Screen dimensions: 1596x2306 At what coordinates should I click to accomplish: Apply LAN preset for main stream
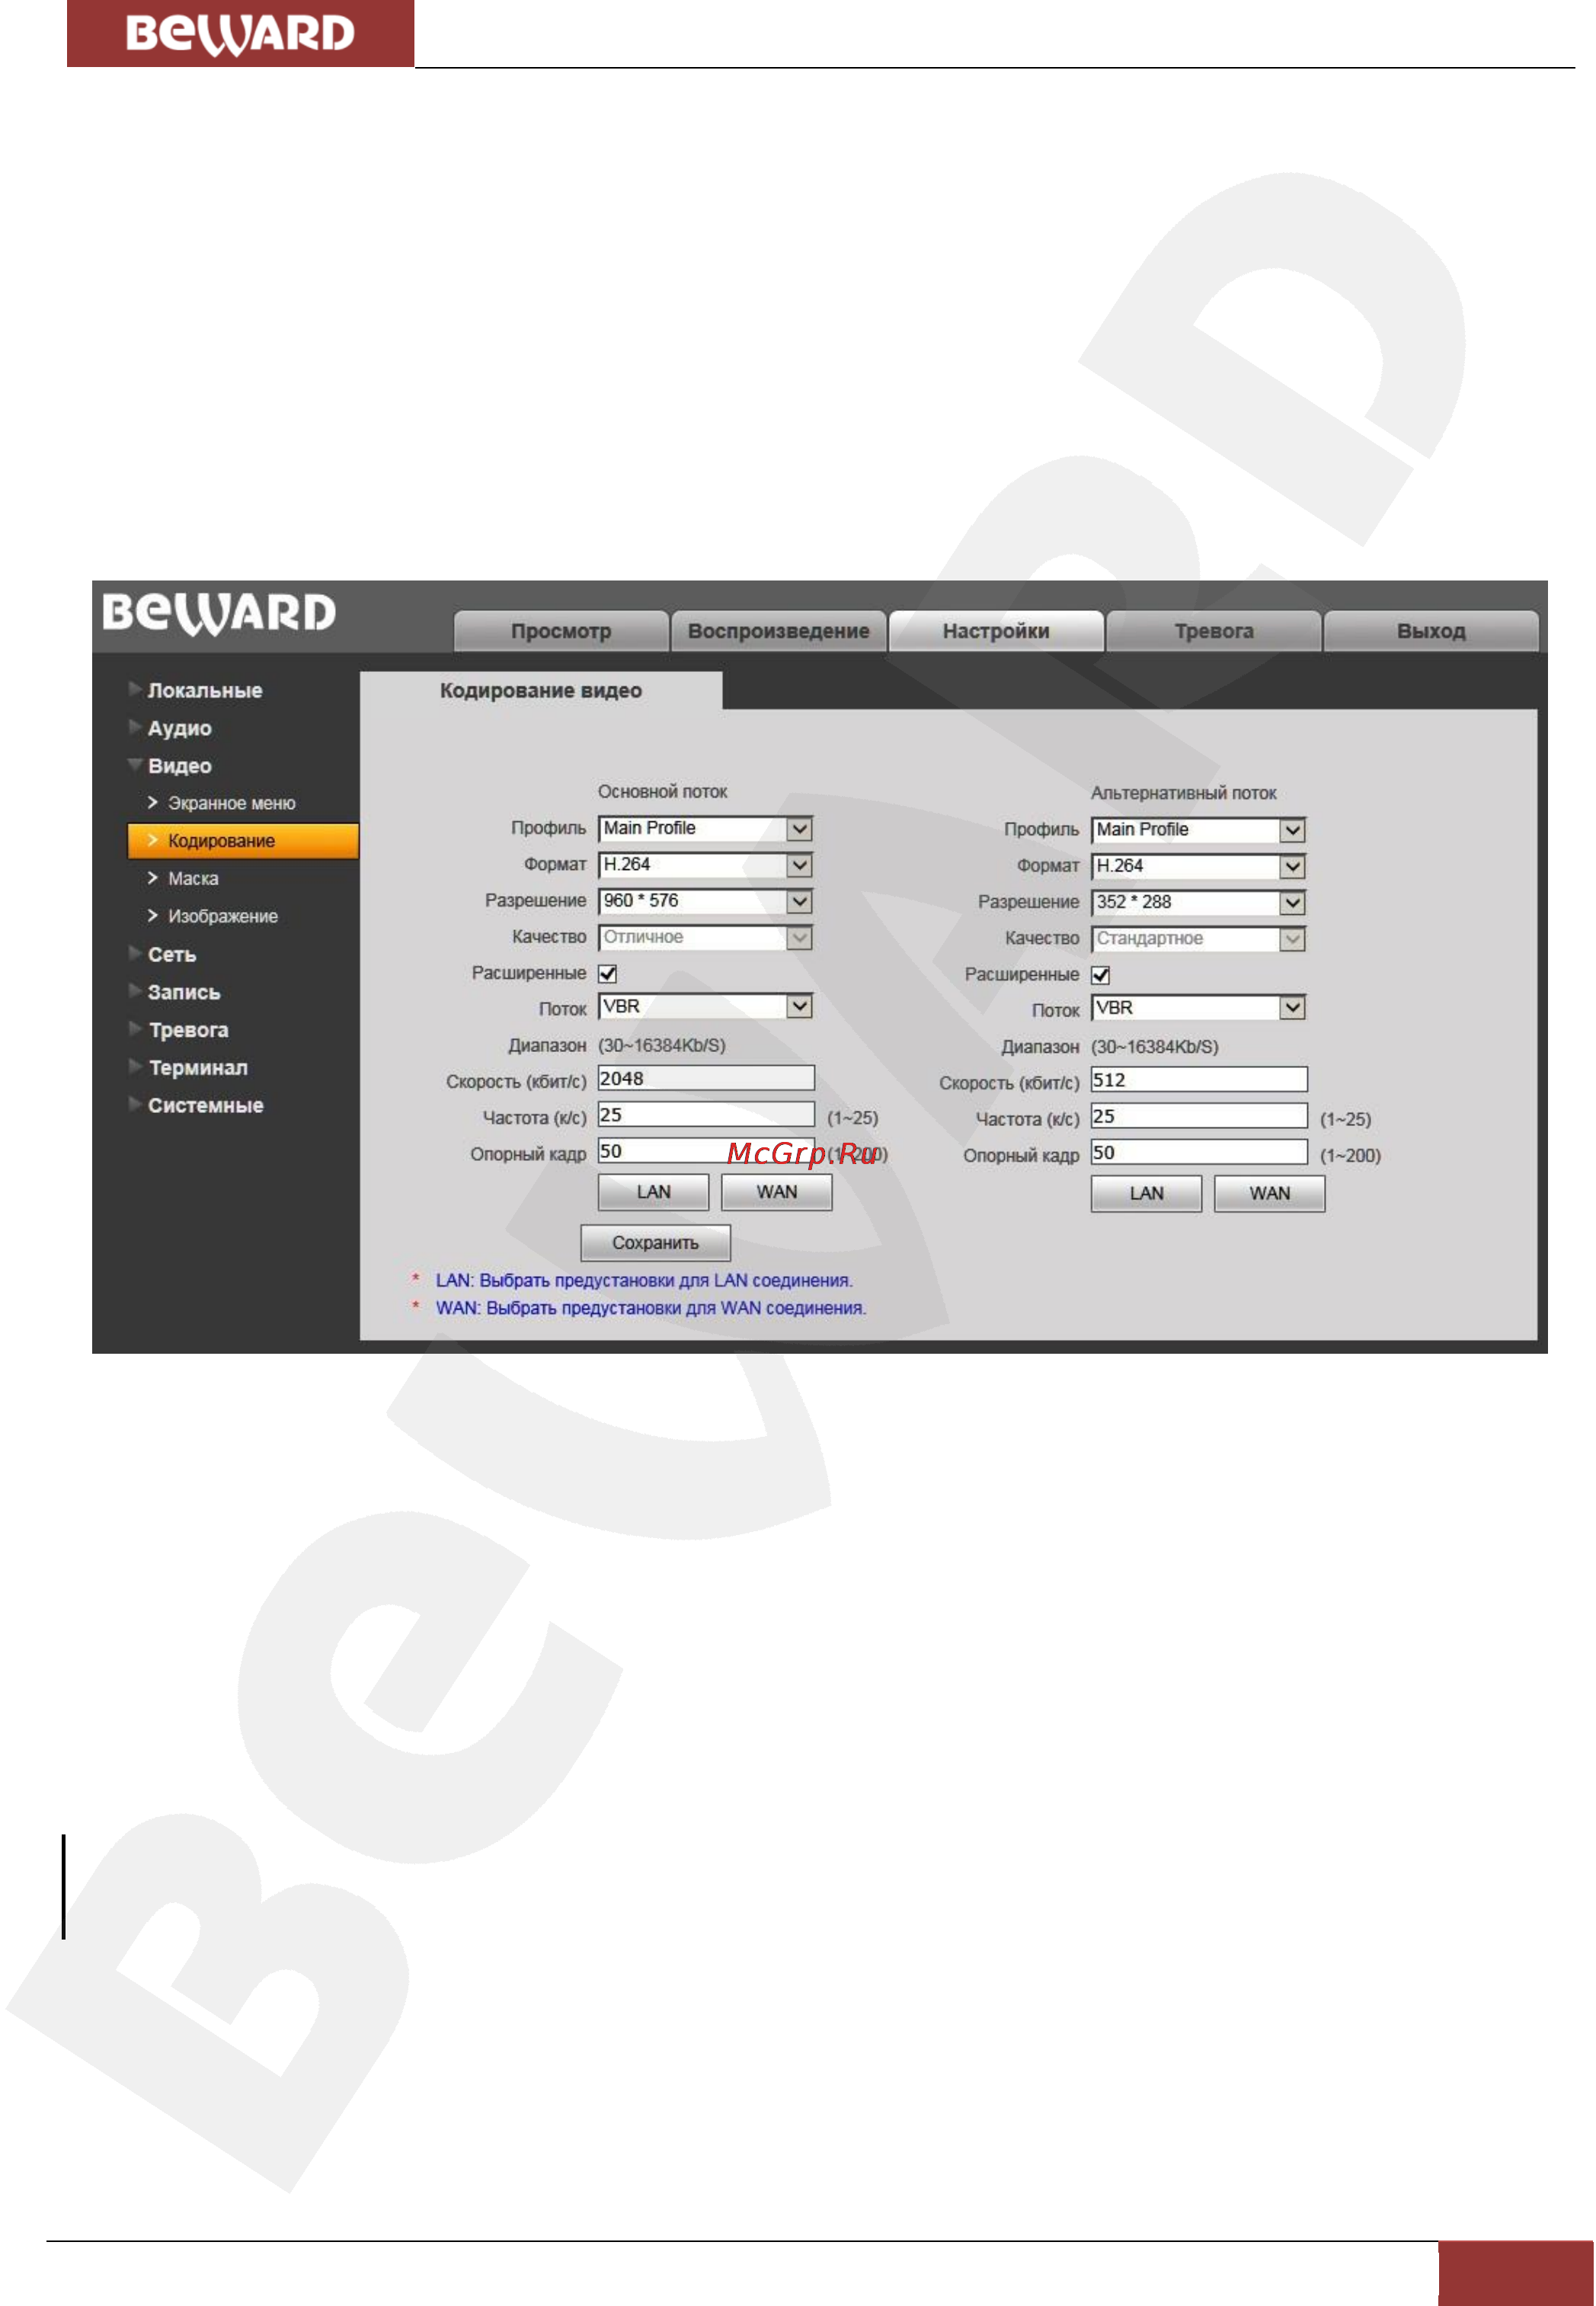[653, 1193]
